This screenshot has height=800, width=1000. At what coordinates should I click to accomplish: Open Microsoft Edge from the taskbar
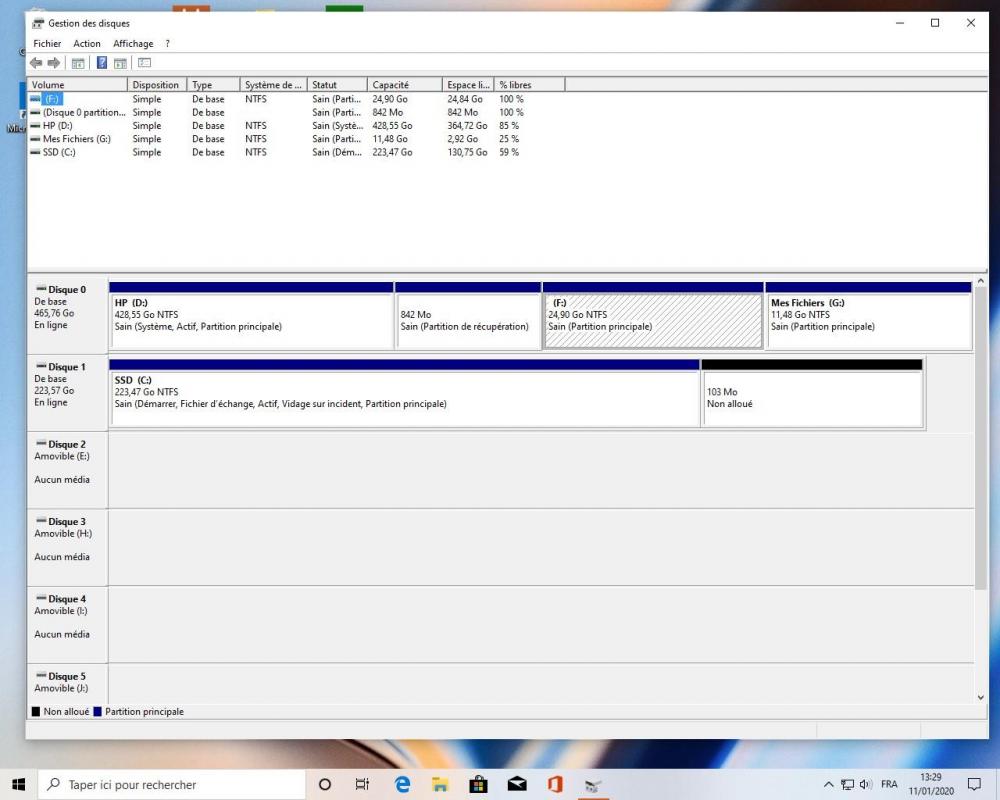402,785
